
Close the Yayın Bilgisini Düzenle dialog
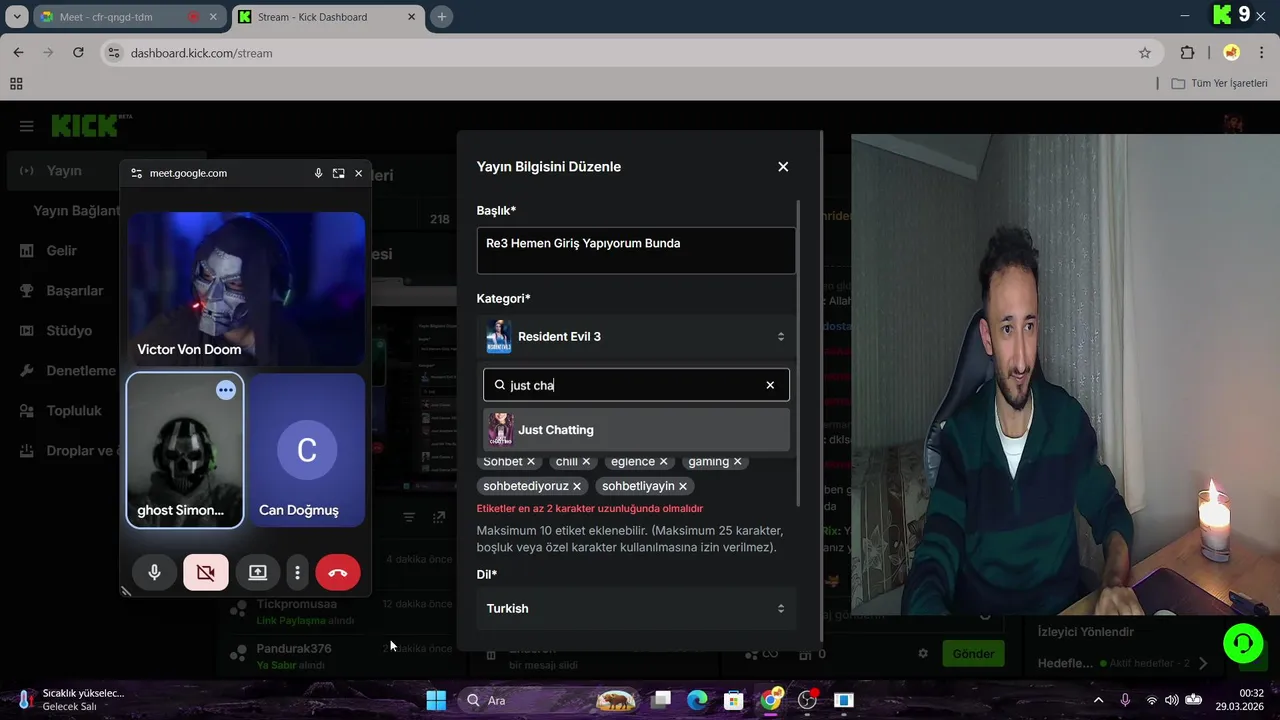coord(783,167)
